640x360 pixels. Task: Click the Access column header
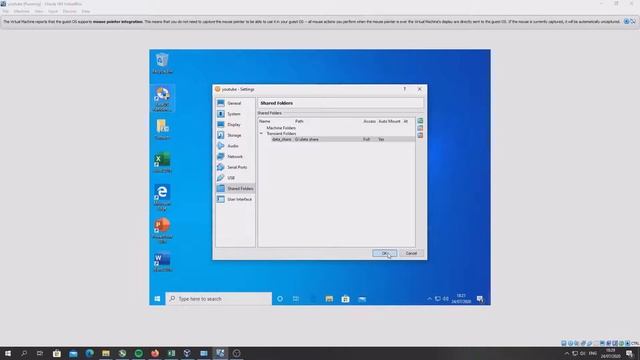369,121
